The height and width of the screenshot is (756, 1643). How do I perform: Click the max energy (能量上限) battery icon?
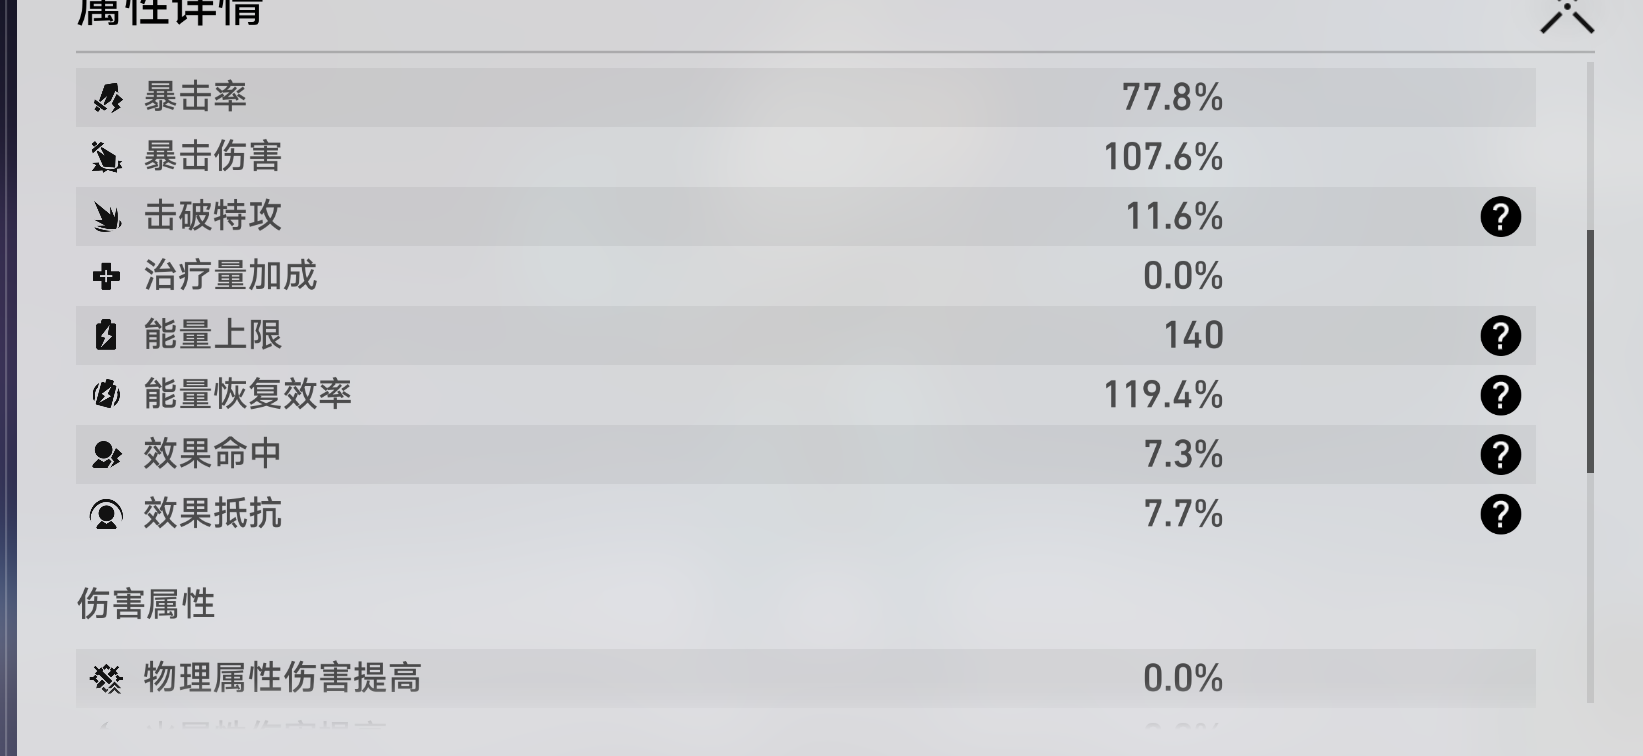107,336
